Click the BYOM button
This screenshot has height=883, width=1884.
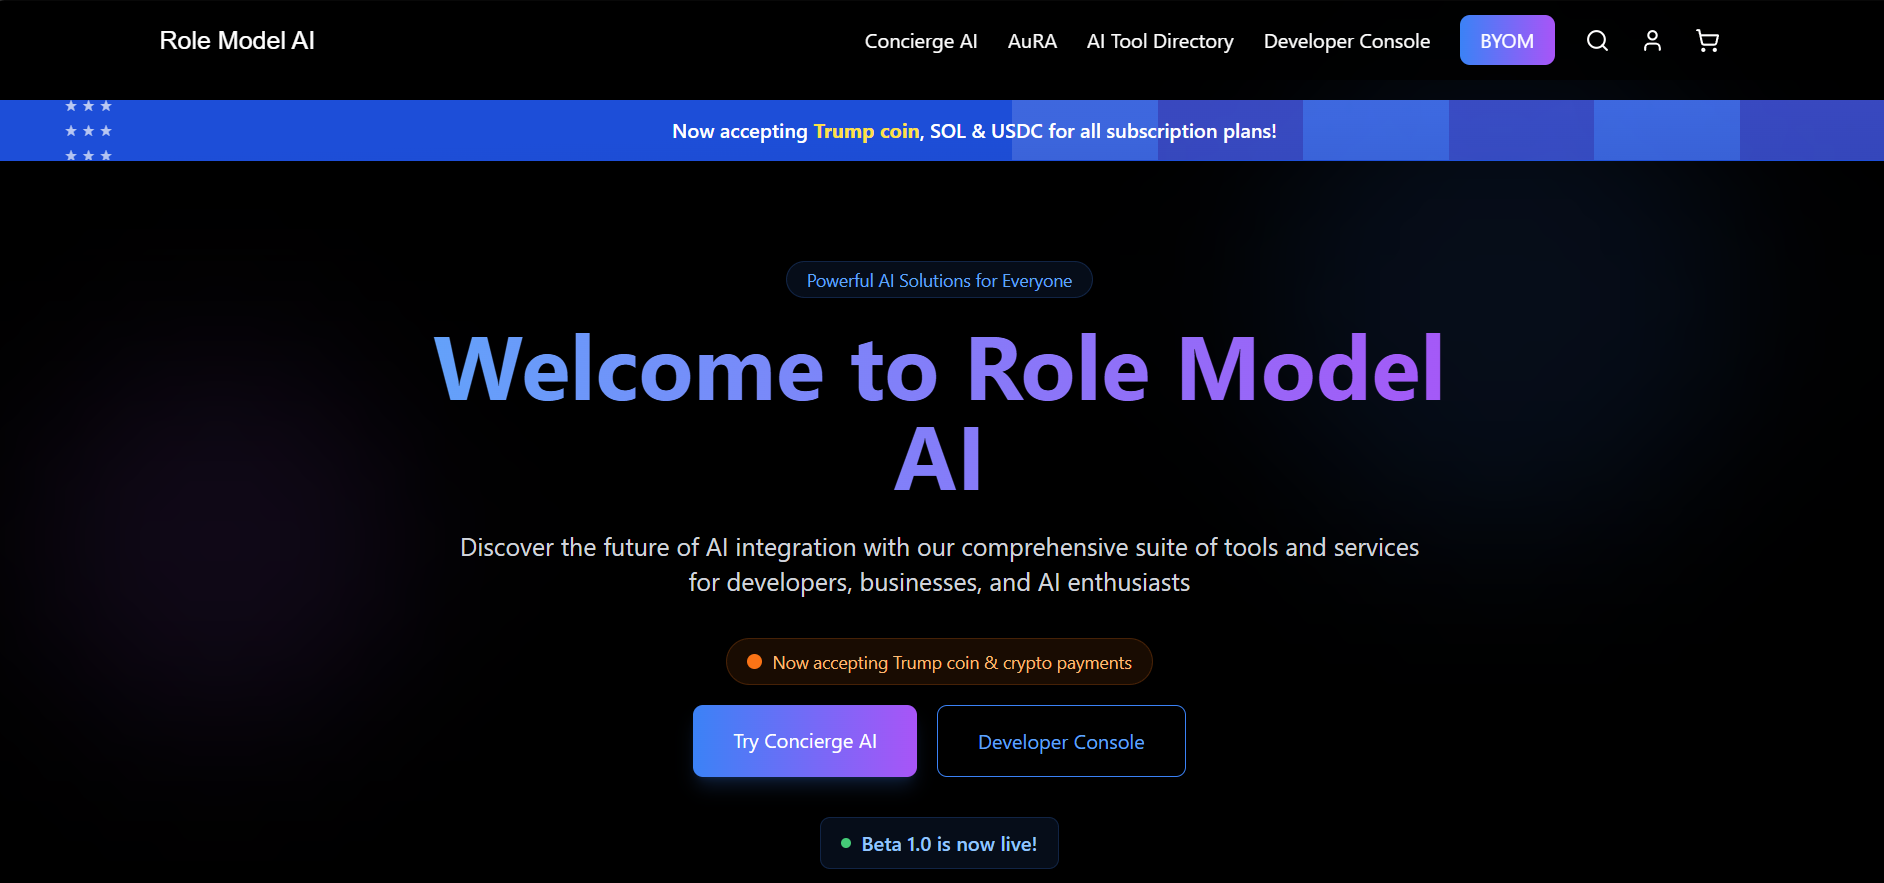1507,40
